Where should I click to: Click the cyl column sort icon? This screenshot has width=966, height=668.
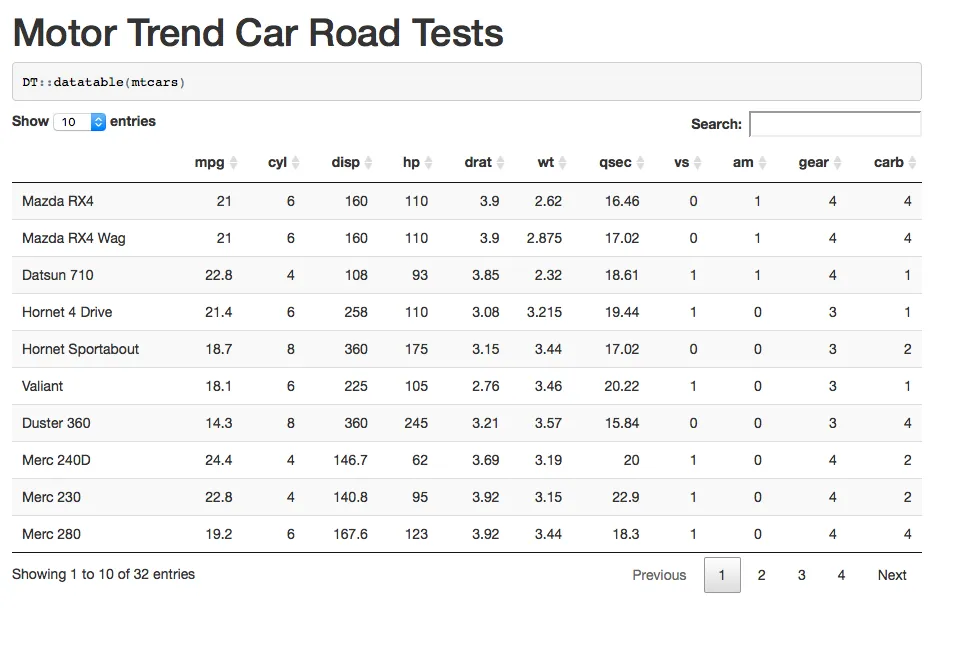[296, 163]
